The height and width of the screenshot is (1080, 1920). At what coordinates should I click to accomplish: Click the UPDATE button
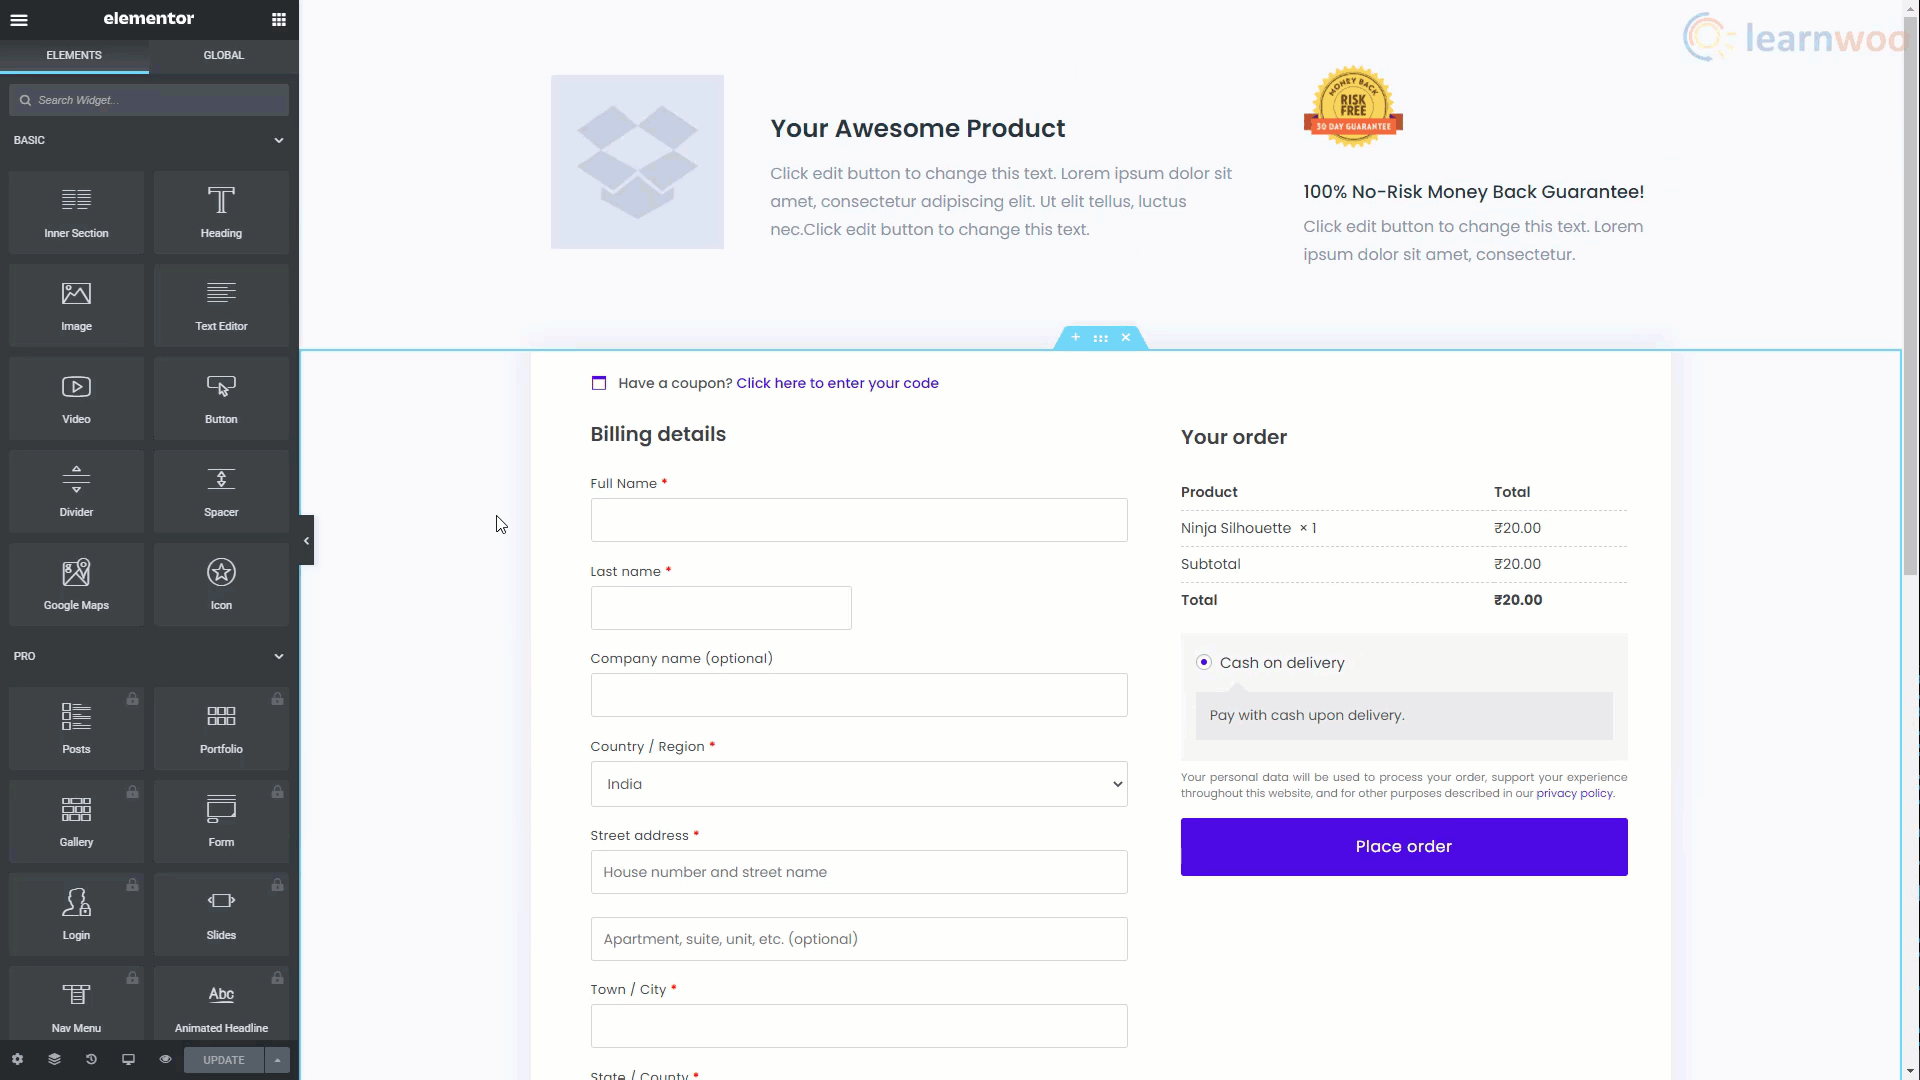(224, 1060)
